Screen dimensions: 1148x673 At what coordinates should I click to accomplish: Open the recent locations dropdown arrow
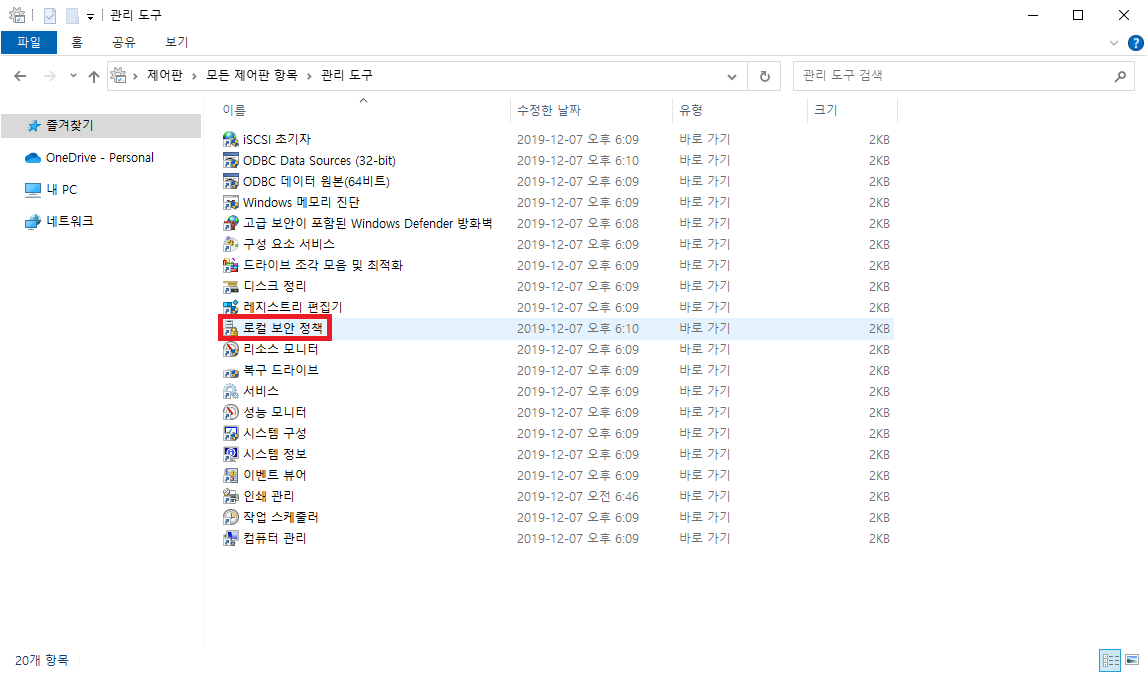tap(73, 75)
